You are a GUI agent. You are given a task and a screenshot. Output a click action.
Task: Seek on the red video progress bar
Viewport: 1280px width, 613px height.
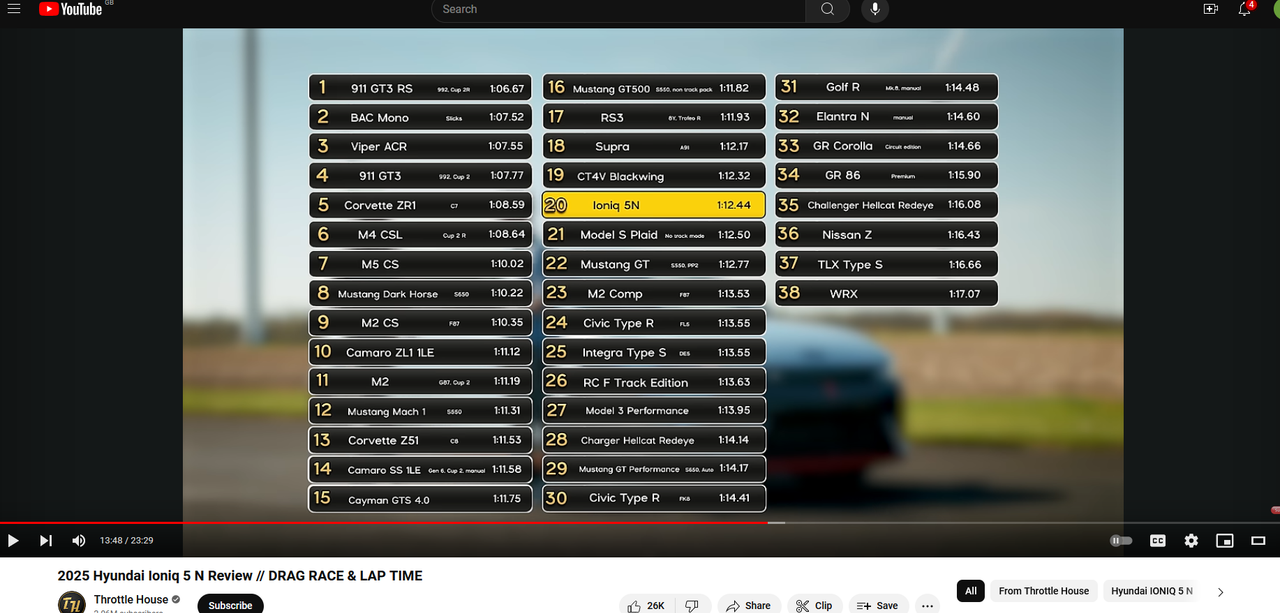coord(384,522)
